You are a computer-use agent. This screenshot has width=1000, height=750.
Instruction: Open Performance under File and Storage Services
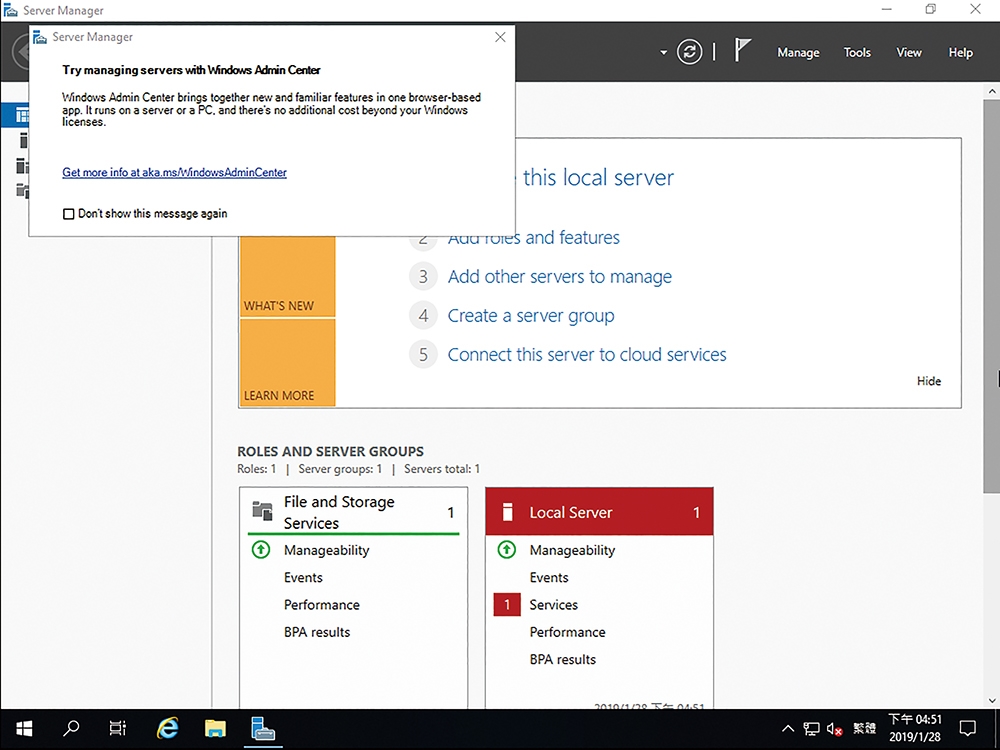coord(322,605)
